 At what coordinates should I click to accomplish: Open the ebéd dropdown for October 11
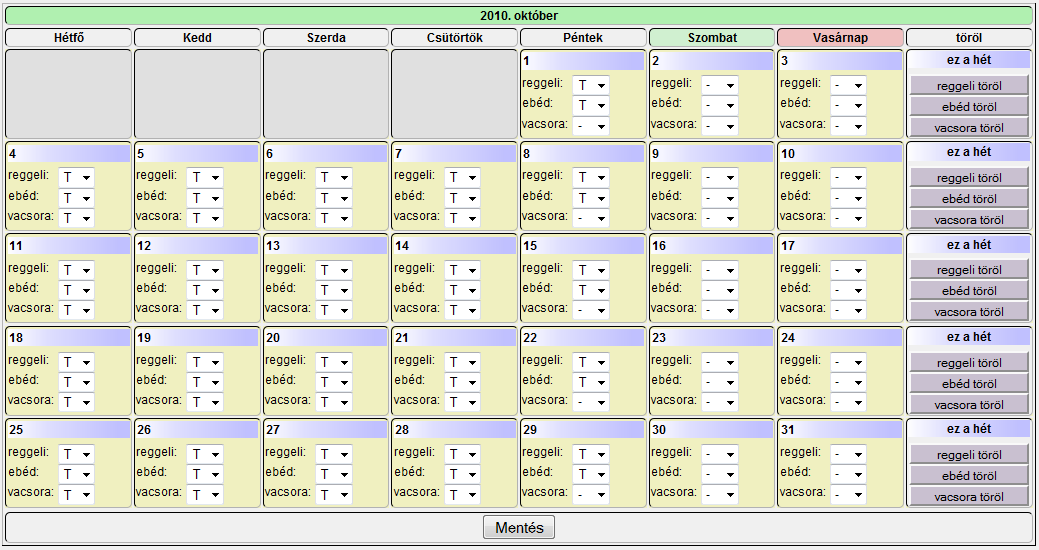click(76, 290)
